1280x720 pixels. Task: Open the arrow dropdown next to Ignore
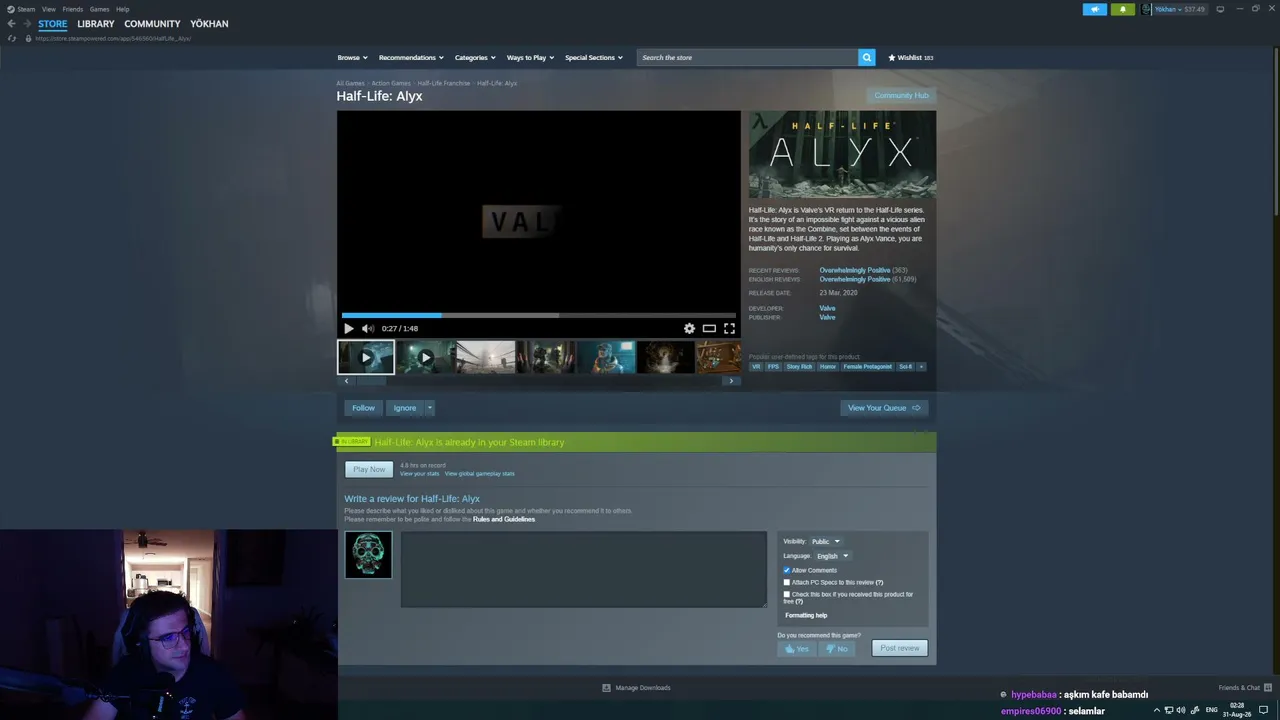pos(429,408)
